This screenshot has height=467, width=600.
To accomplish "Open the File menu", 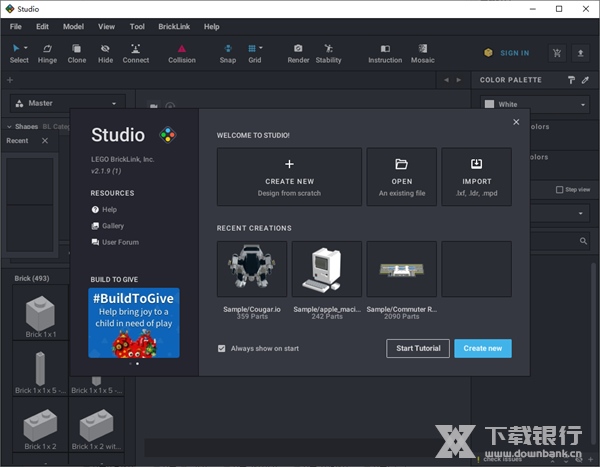I will [x=16, y=26].
